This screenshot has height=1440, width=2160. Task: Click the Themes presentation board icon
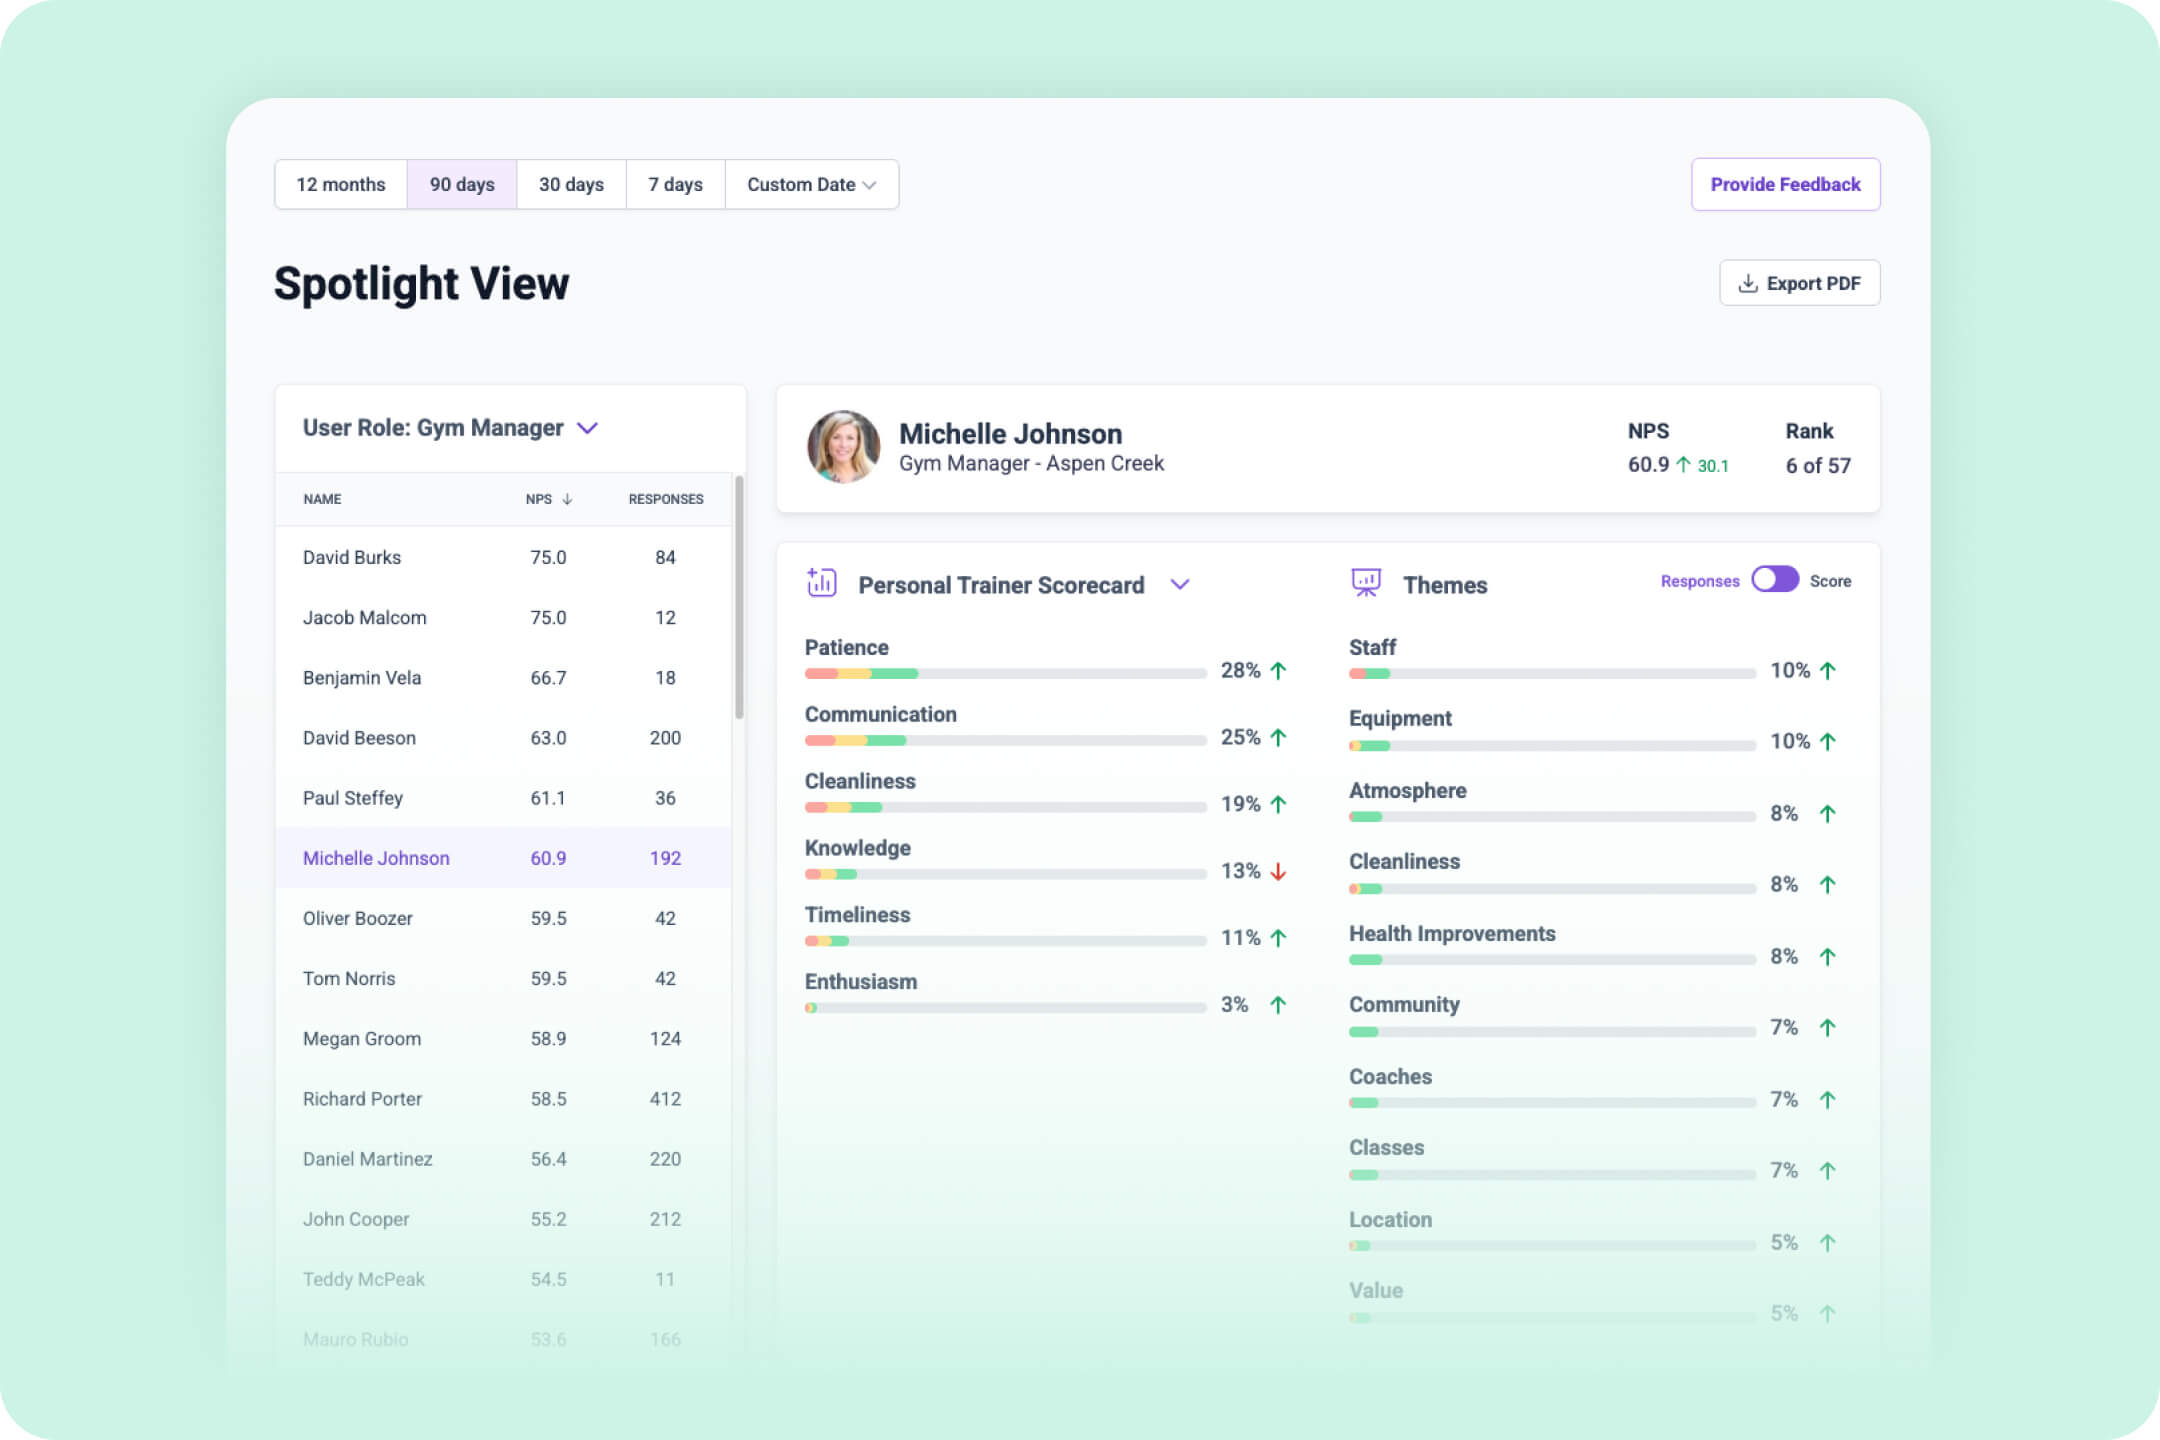click(x=1366, y=582)
